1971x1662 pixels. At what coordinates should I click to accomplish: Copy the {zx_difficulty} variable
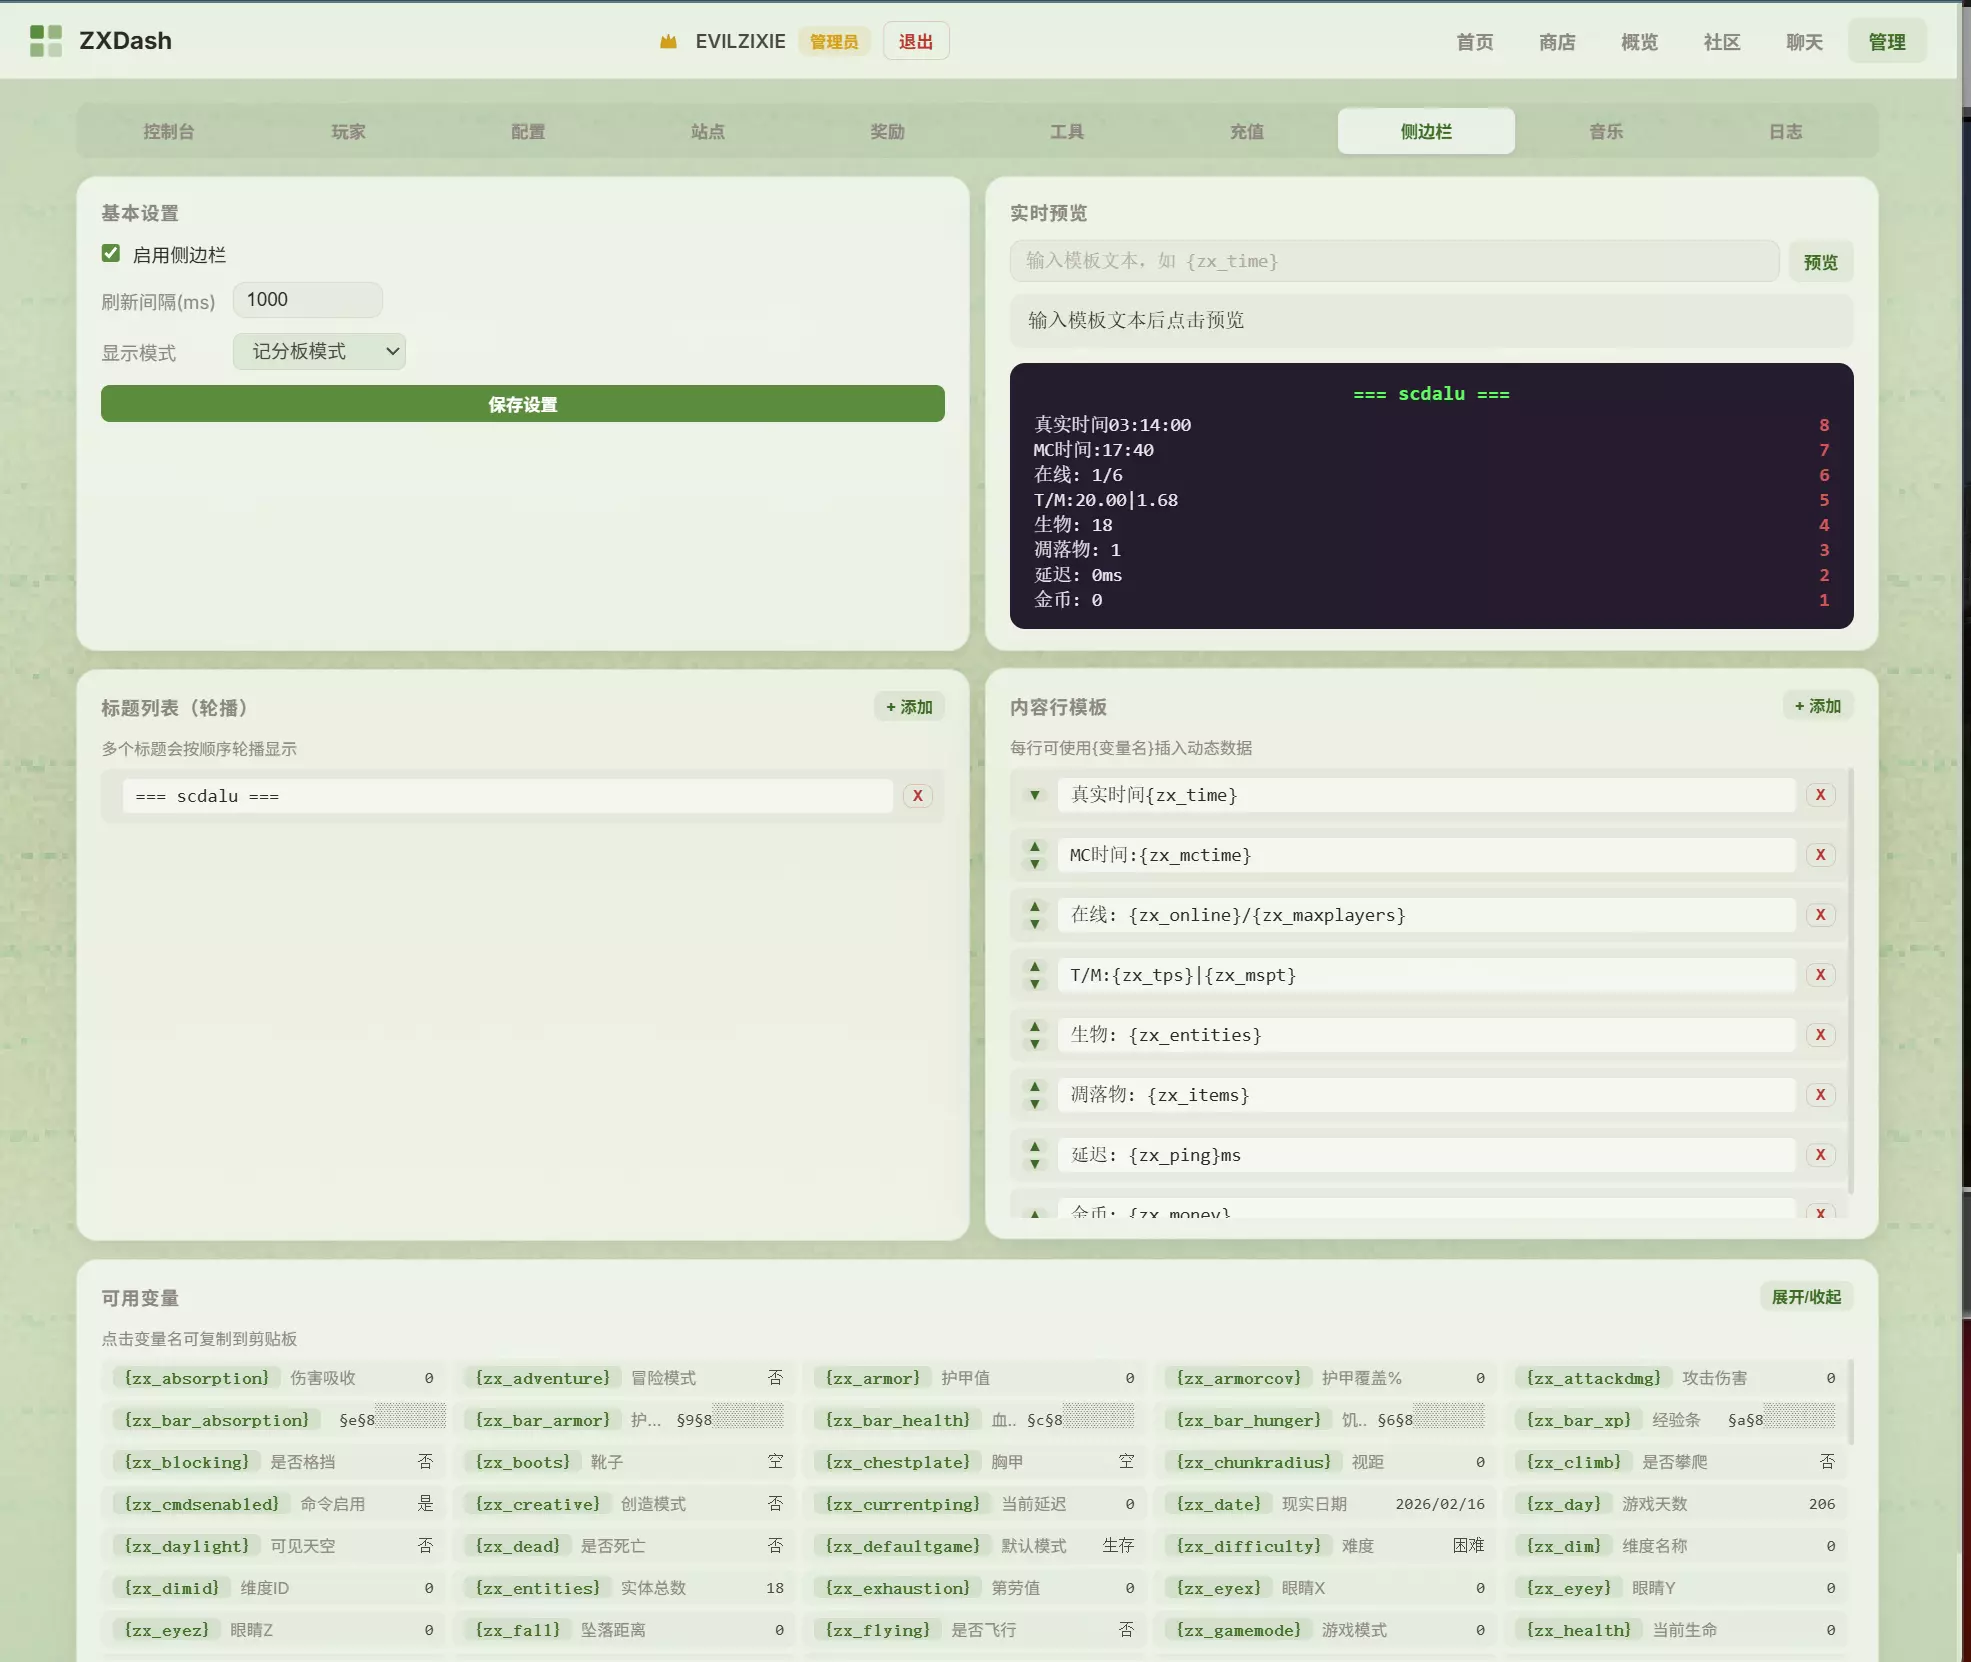click(x=1249, y=1546)
